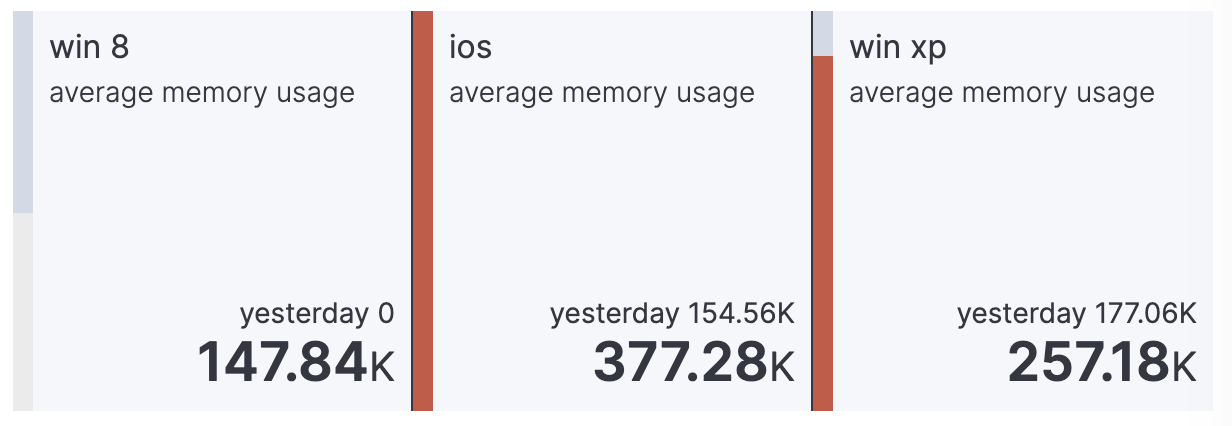Click the 257.18K metric value

pos(1101,362)
